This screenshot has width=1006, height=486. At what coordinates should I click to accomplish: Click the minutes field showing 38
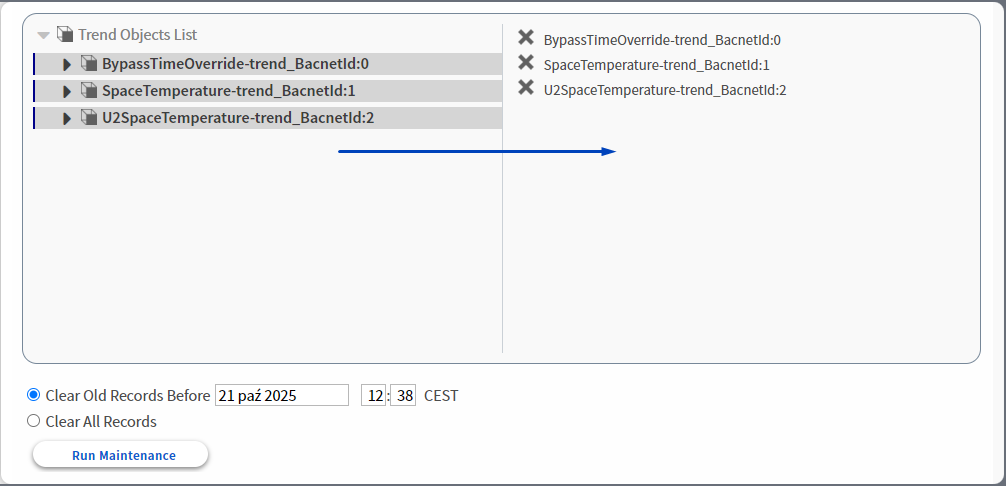tap(403, 395)
